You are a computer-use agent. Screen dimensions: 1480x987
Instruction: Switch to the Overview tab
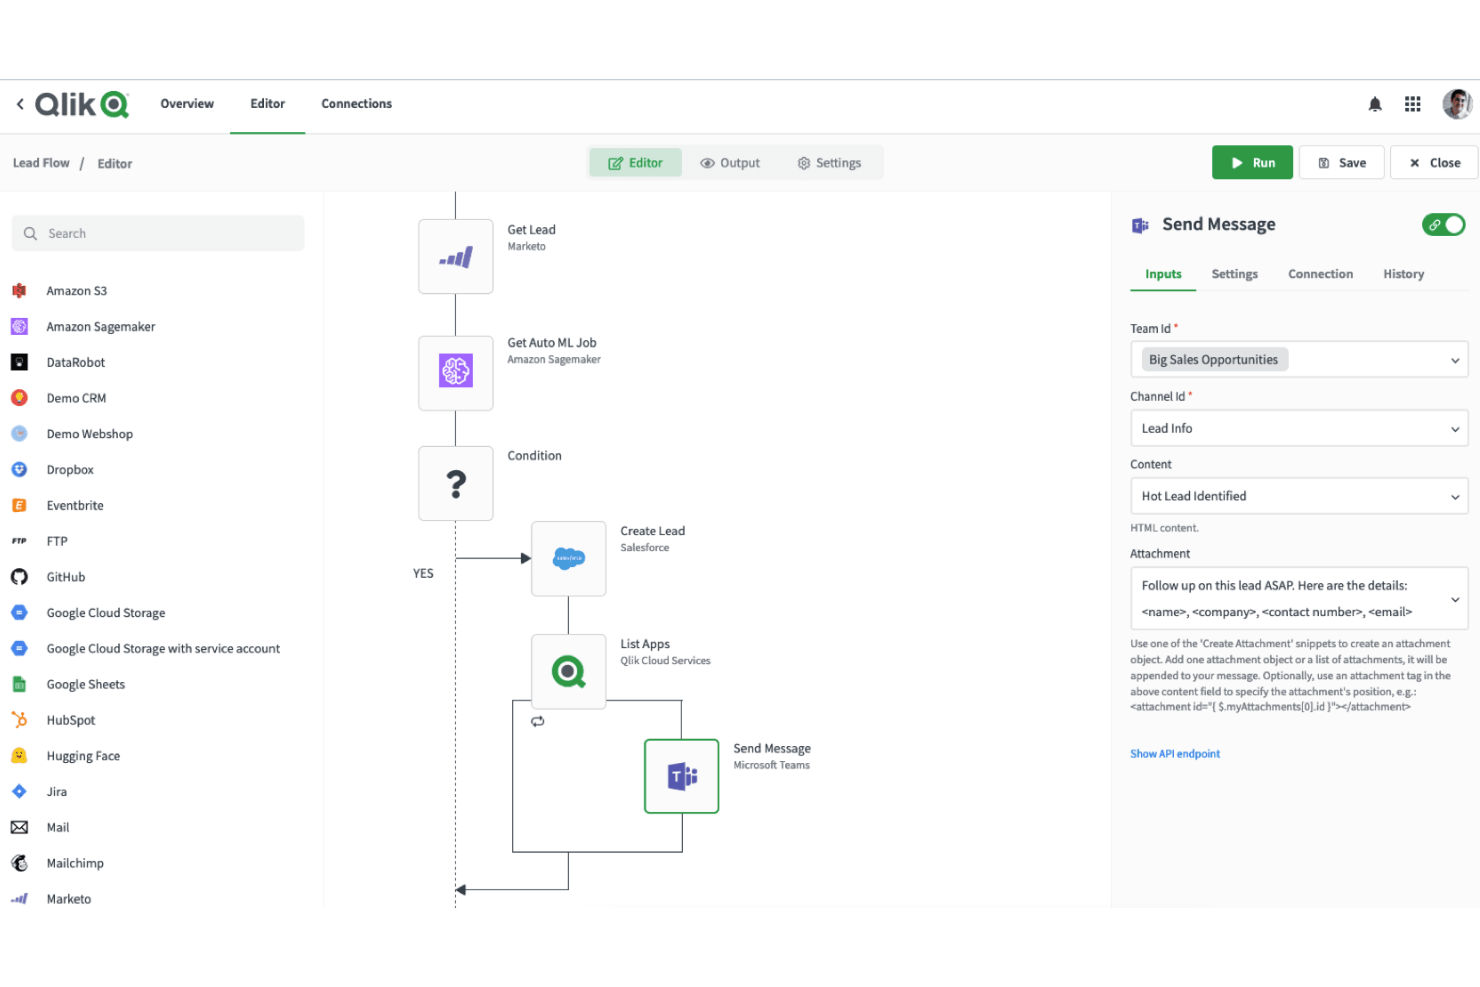pos(187,104)
